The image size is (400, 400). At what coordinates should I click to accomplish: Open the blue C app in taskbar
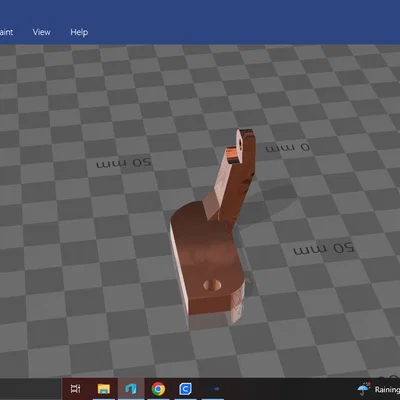185,389
